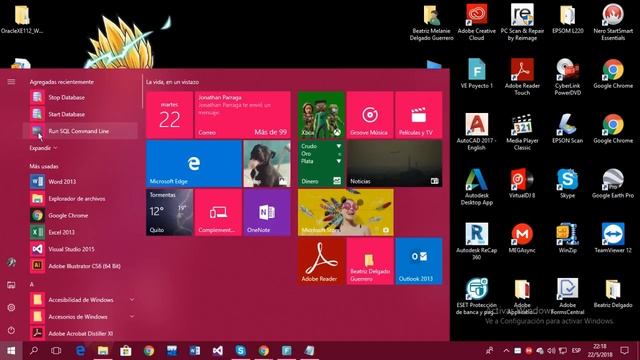
Task: Open Adobe Illustrator CS6 (64 Bit)
Action: pos(80,266)
